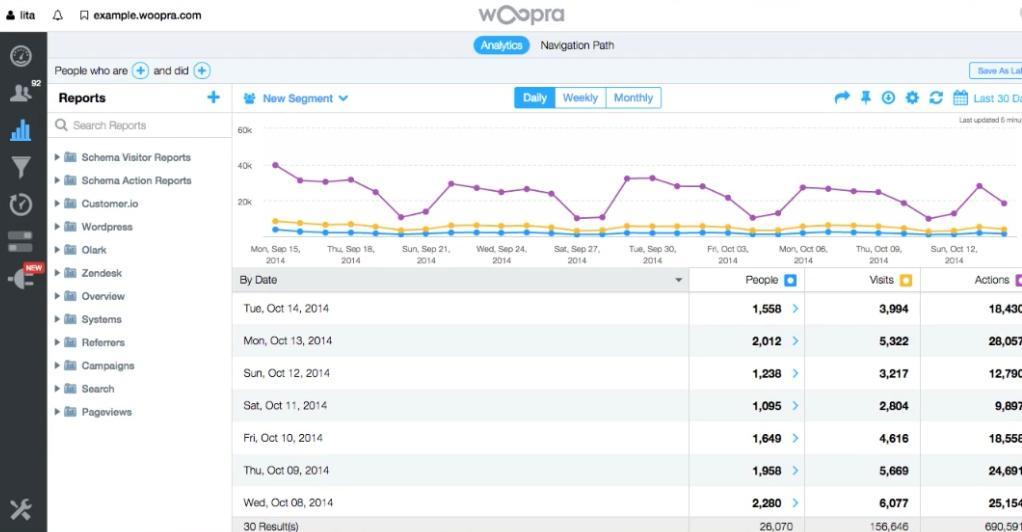Open the calendar date range icon

[960, 98]
